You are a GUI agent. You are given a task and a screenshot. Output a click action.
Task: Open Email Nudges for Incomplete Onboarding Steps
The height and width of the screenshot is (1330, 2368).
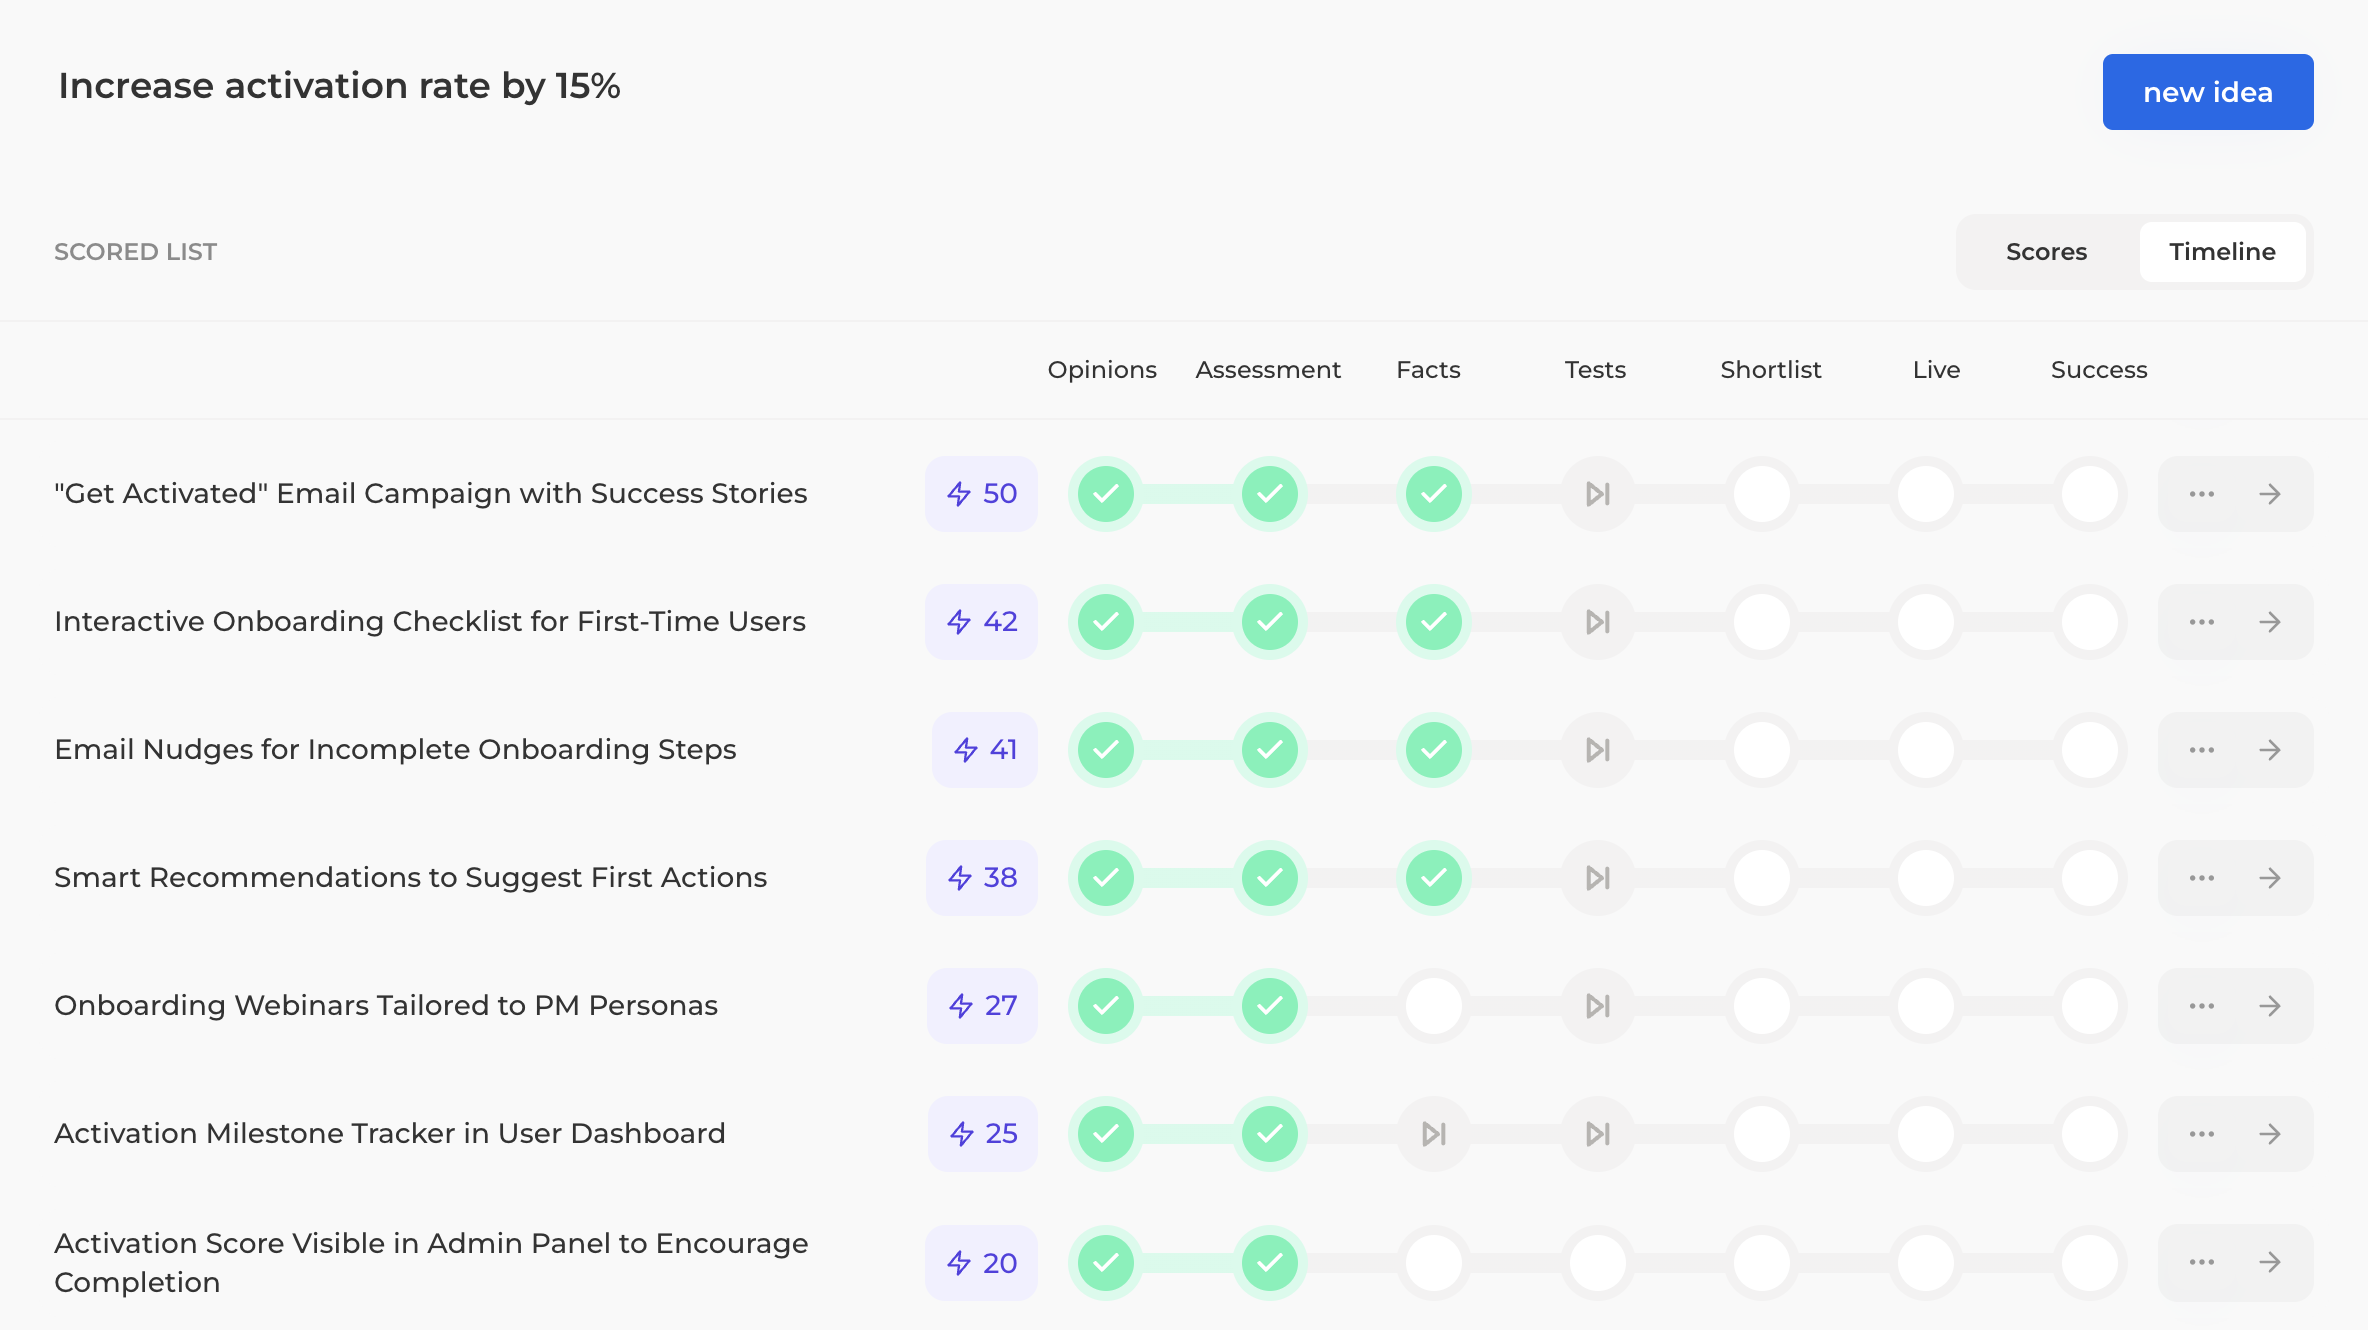pyautogui.click(x=395, y=750)
